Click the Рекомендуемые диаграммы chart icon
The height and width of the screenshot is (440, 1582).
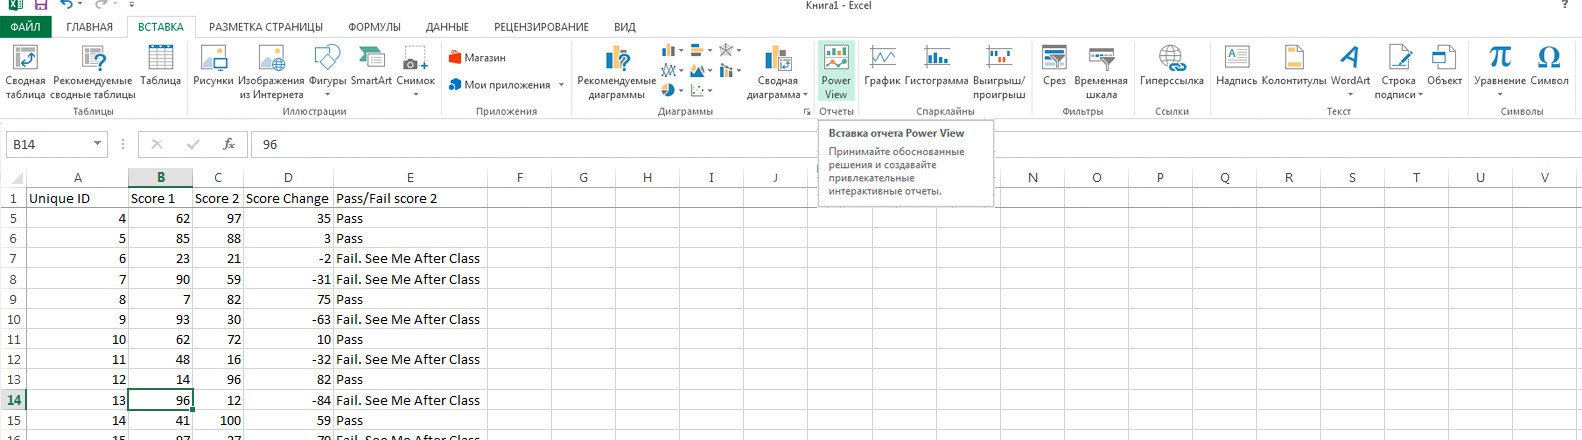click(x=616, y=70)
